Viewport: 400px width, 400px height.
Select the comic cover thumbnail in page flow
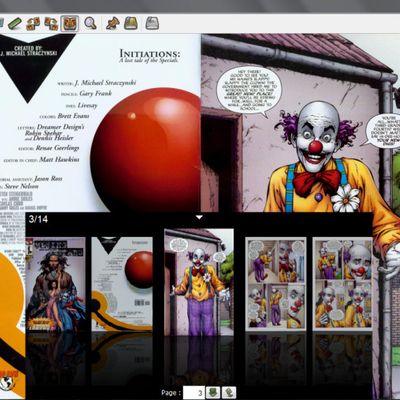[x=56, y=284]
